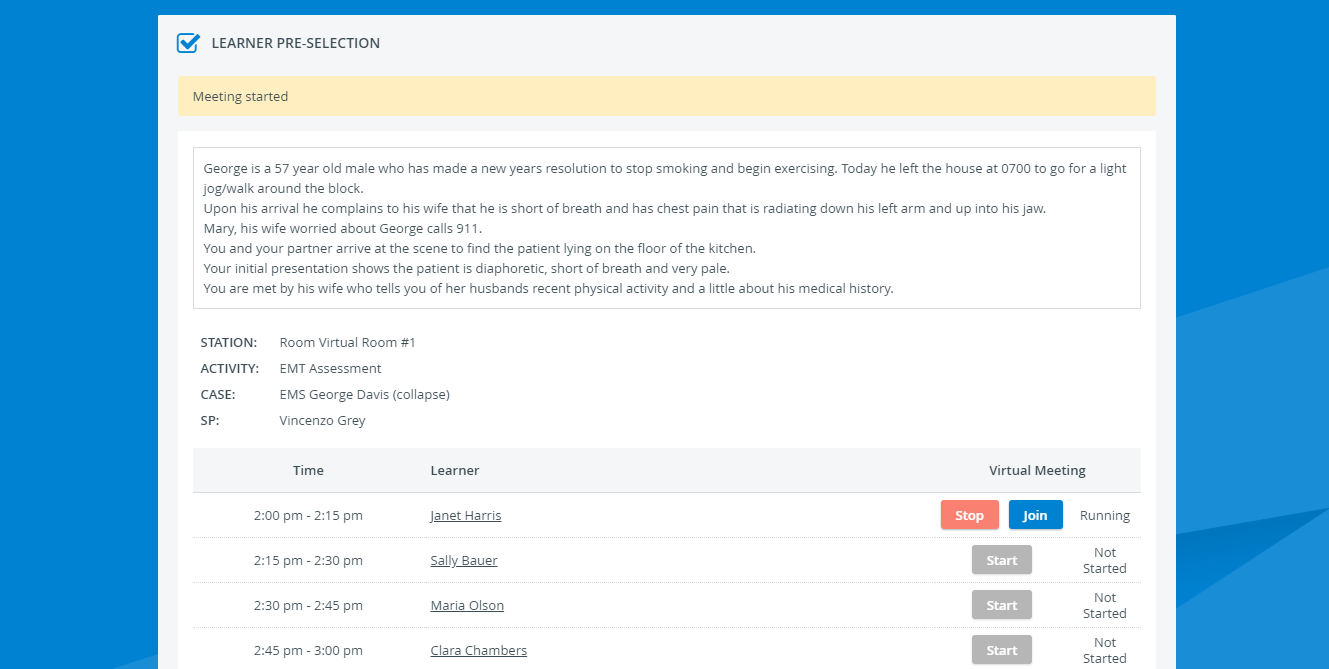Click the SP name Vincenzo Grey
Screen dimensions: 1329x669
323,421
